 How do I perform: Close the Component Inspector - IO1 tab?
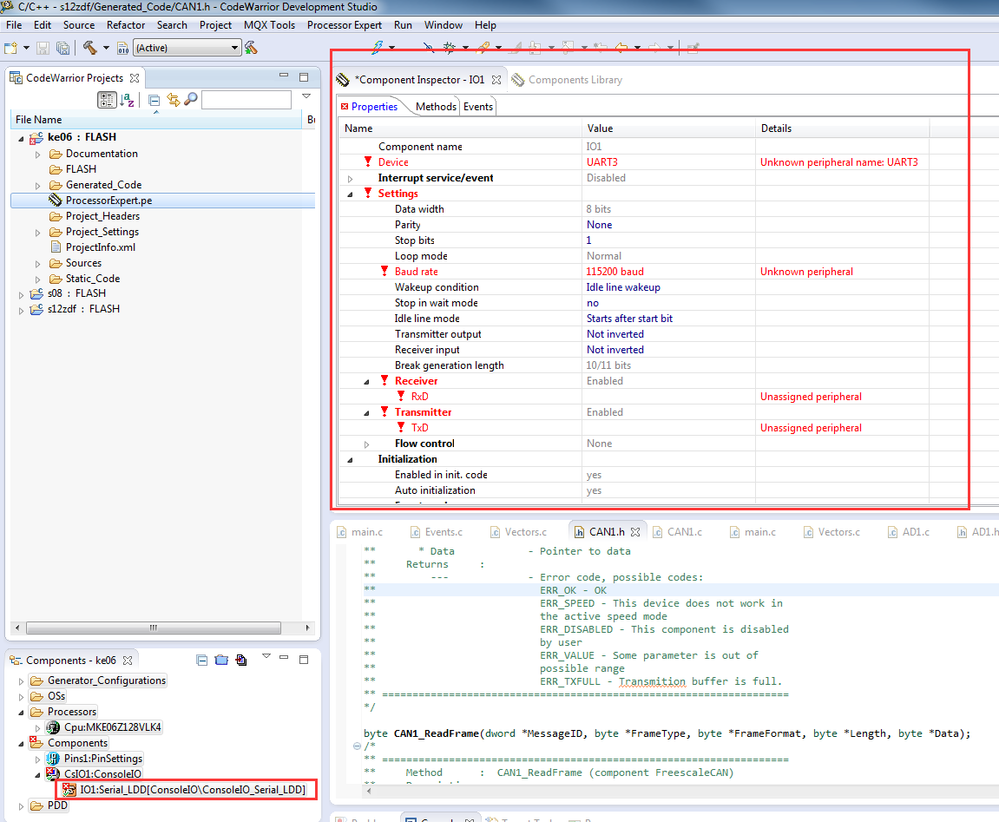click(x=497, y=80)
